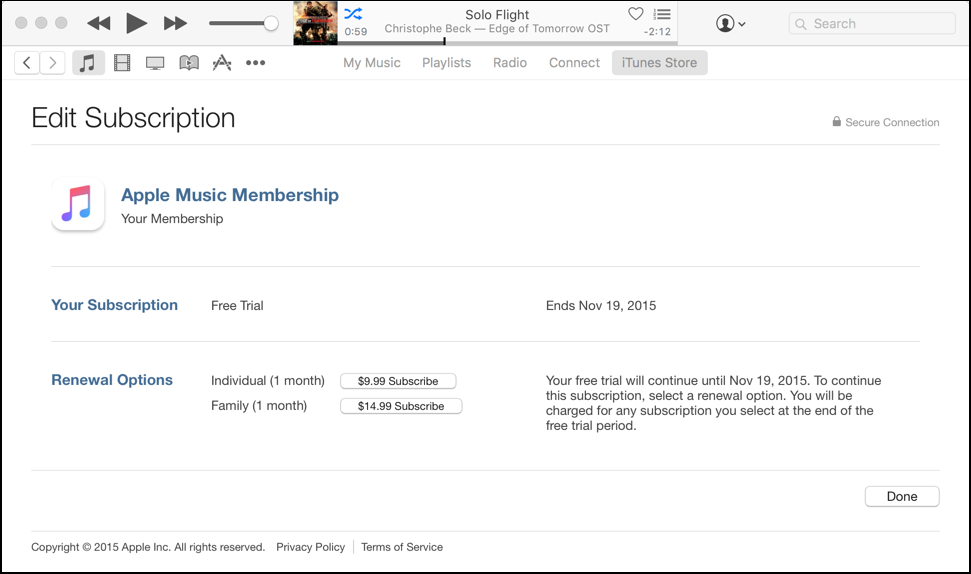Subscribe to Individual plan for $9.99

coord(398,381)
